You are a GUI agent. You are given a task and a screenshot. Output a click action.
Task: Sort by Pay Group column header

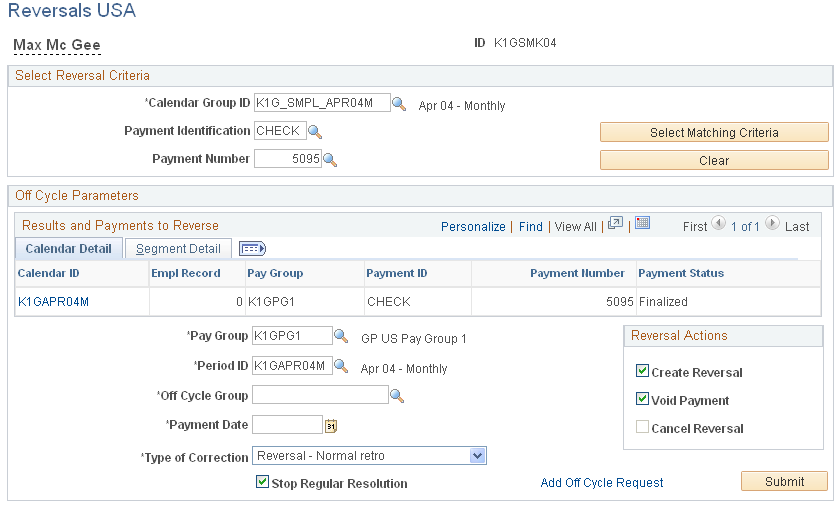pyautogui.click(x=275, y=273)
